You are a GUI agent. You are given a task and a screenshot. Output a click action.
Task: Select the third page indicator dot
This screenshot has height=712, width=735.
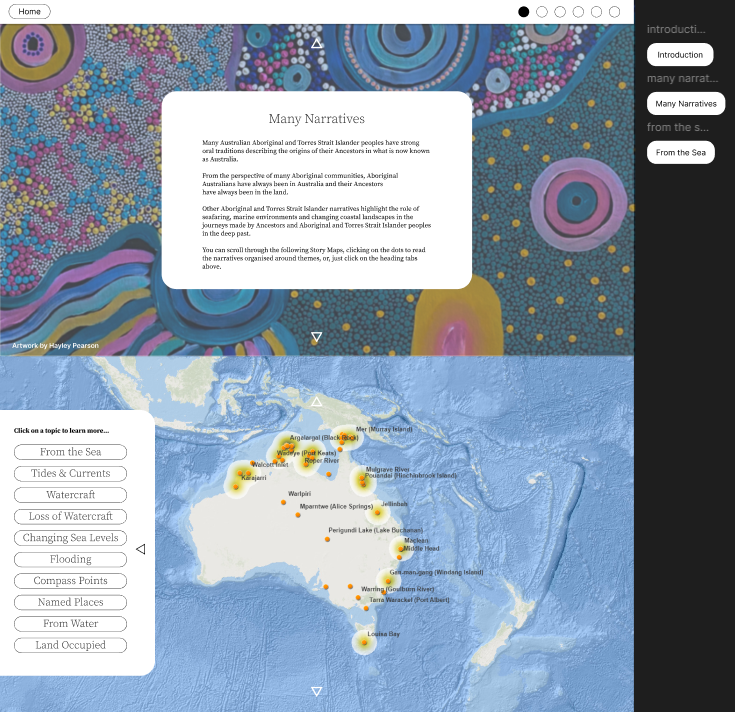[x=560, y=12]
